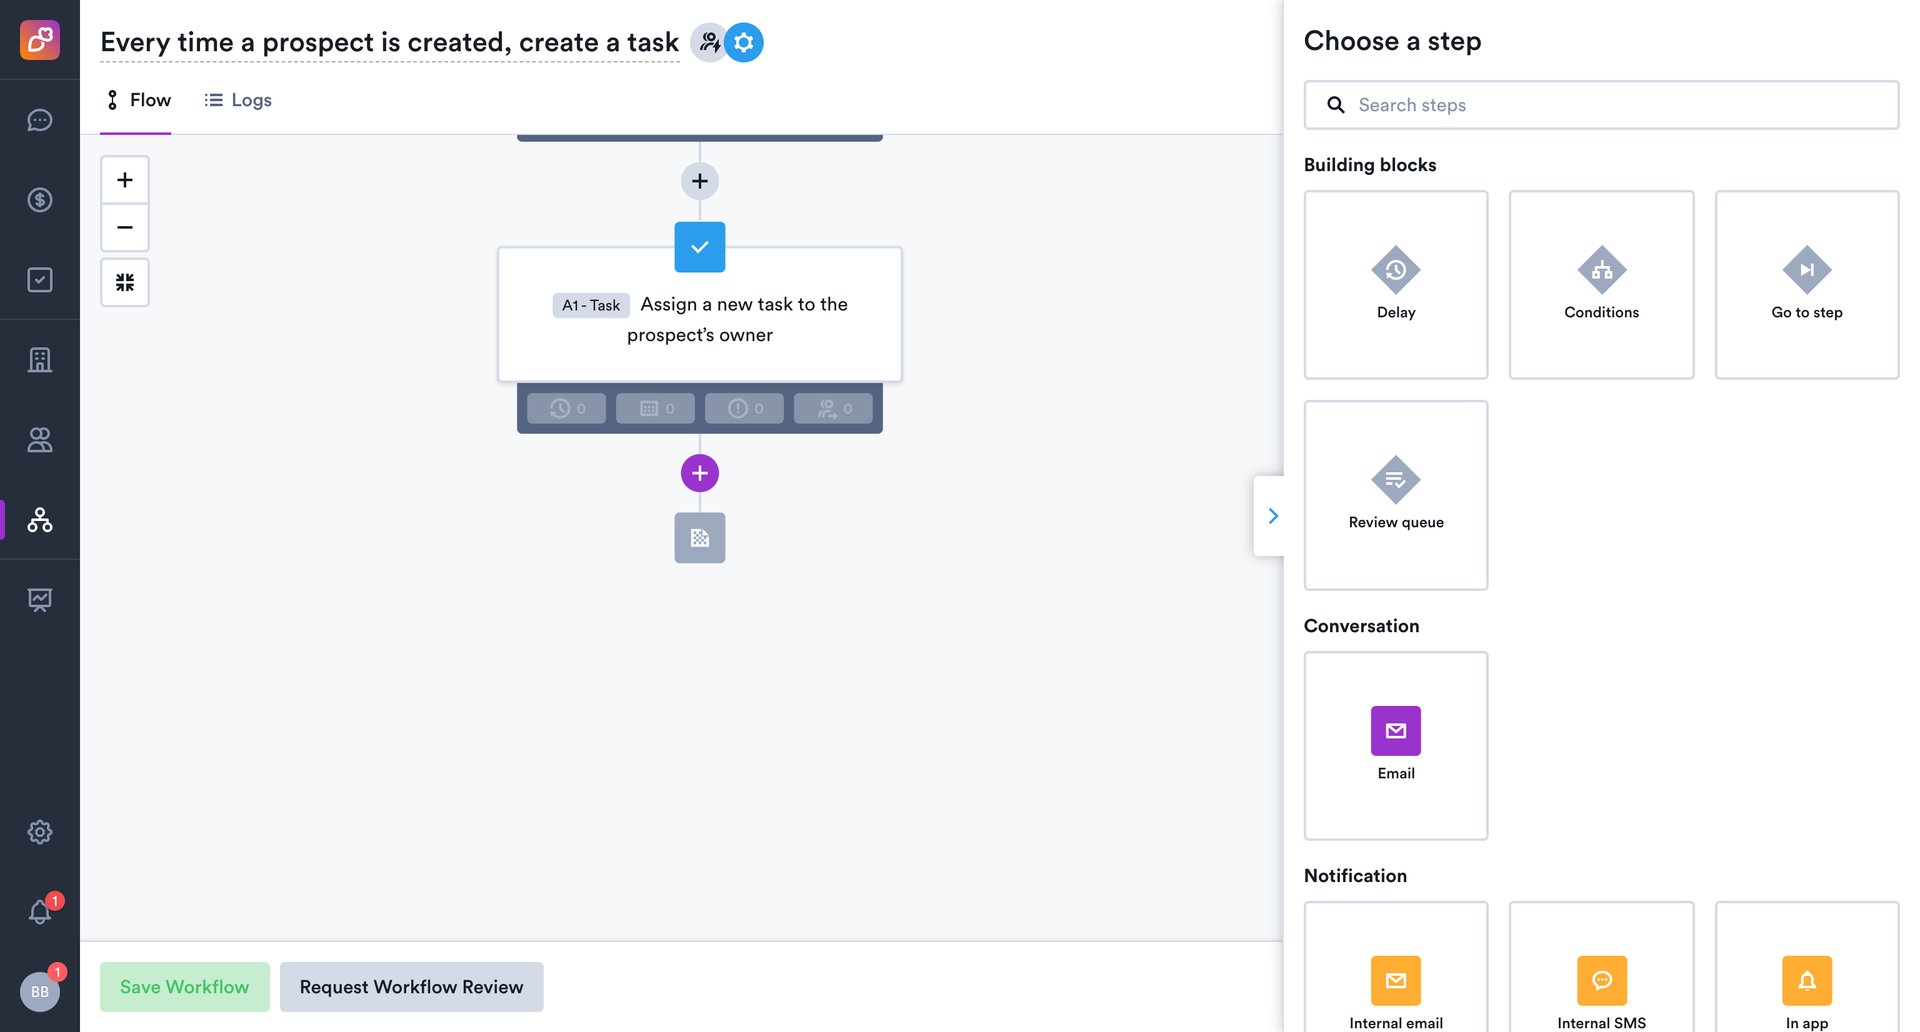Click the Save Workflow button
Viewport: 1920px width, 1032px height.
(184, 986)
